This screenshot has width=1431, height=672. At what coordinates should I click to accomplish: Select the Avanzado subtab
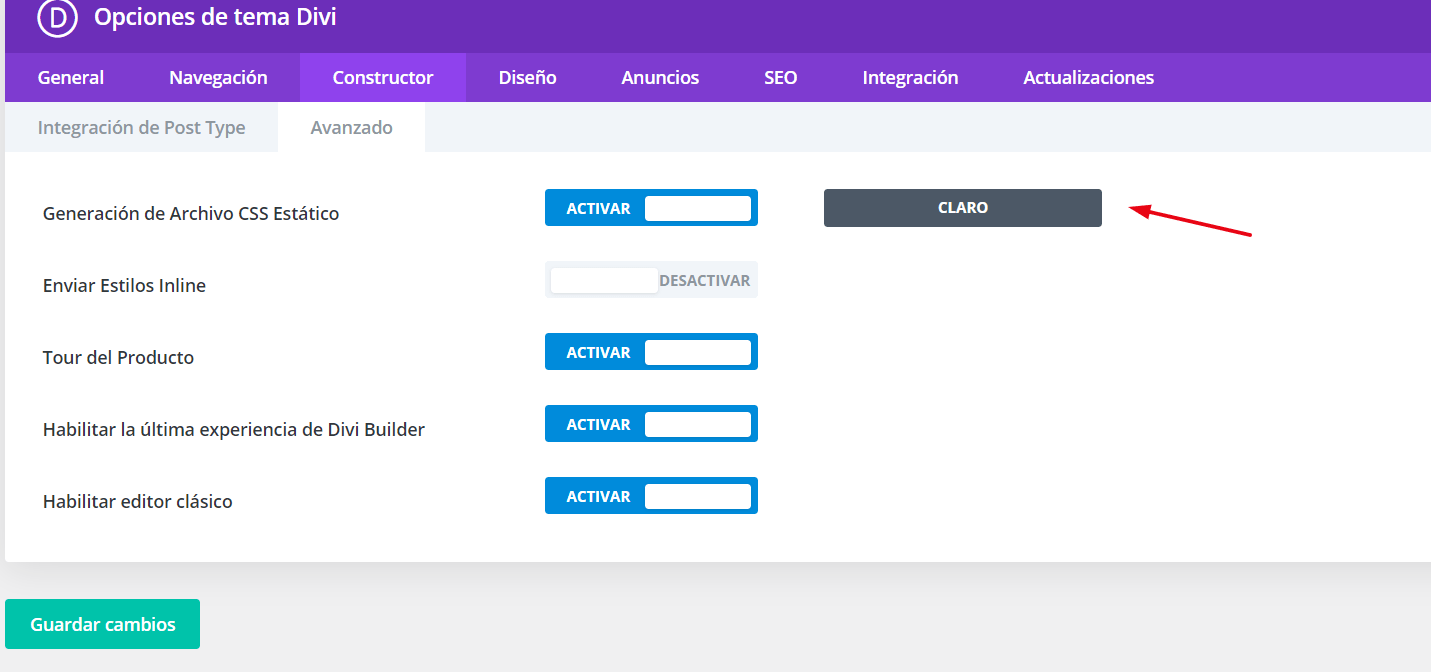352,128
